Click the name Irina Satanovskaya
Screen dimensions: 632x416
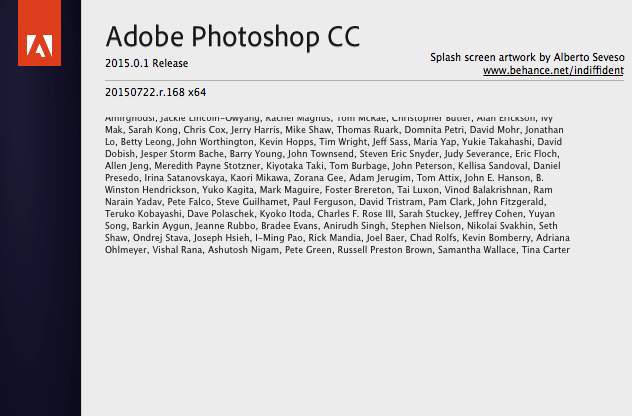pos(185,178)
